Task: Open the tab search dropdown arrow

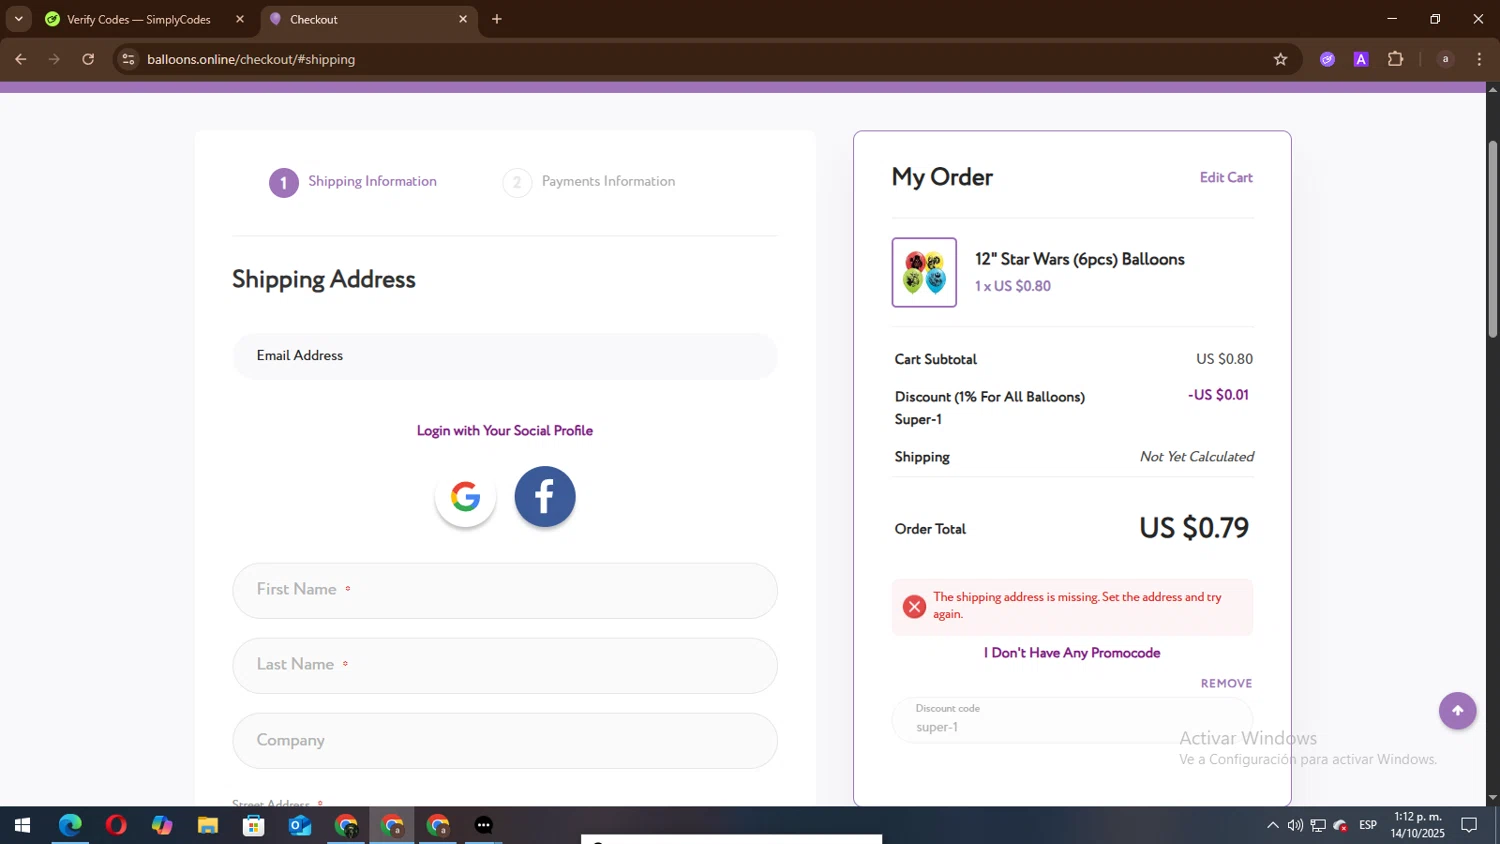Action: [18, 19]
